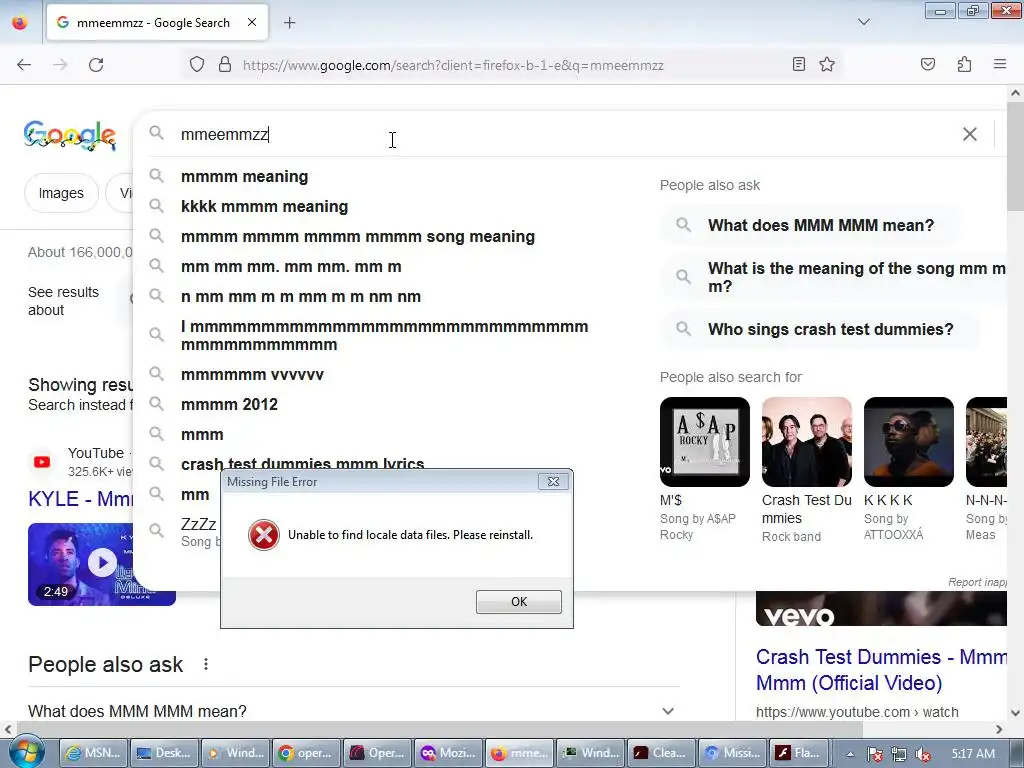Click the padlock site information icon
1024x768 pixels.
(x=225, y=65)
